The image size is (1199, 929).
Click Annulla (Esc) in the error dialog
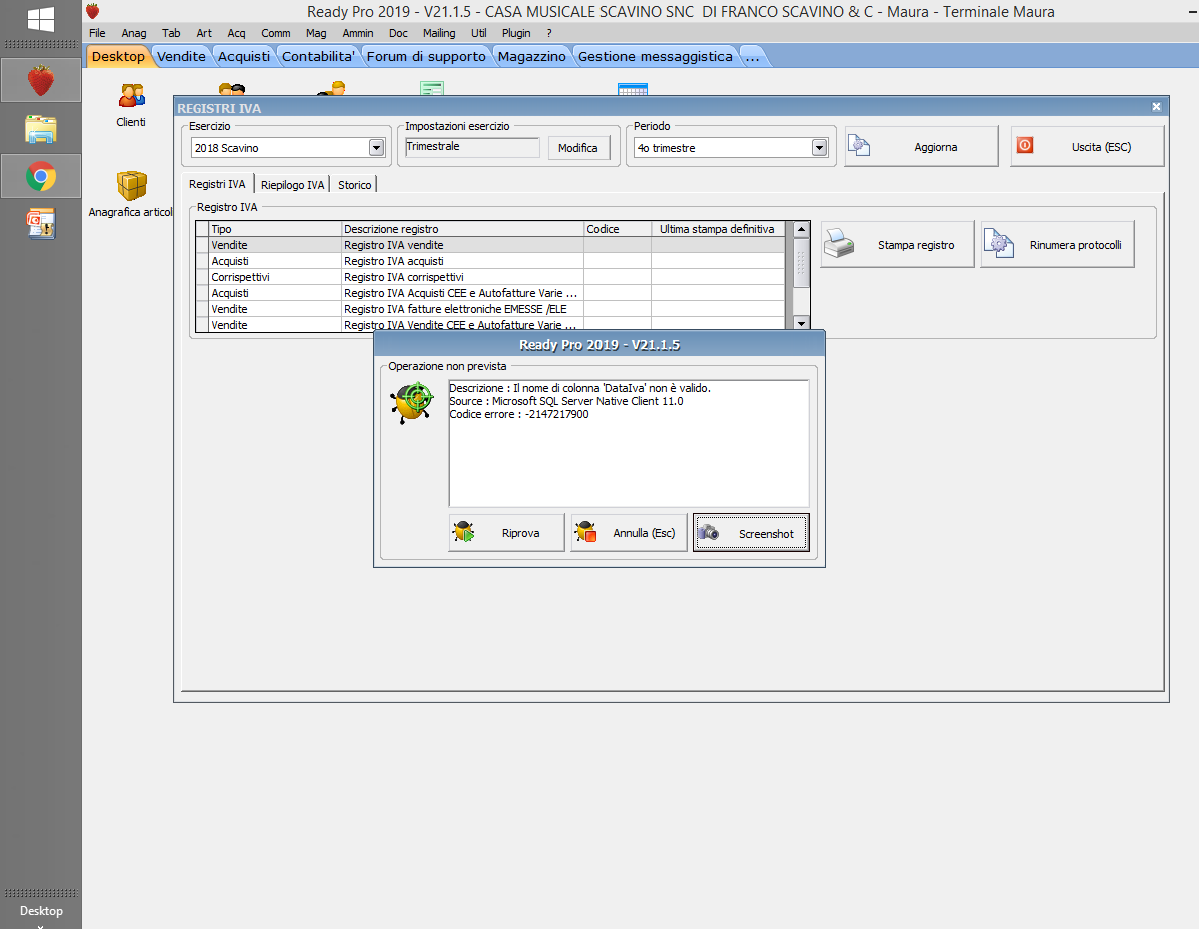click(629, 533)
